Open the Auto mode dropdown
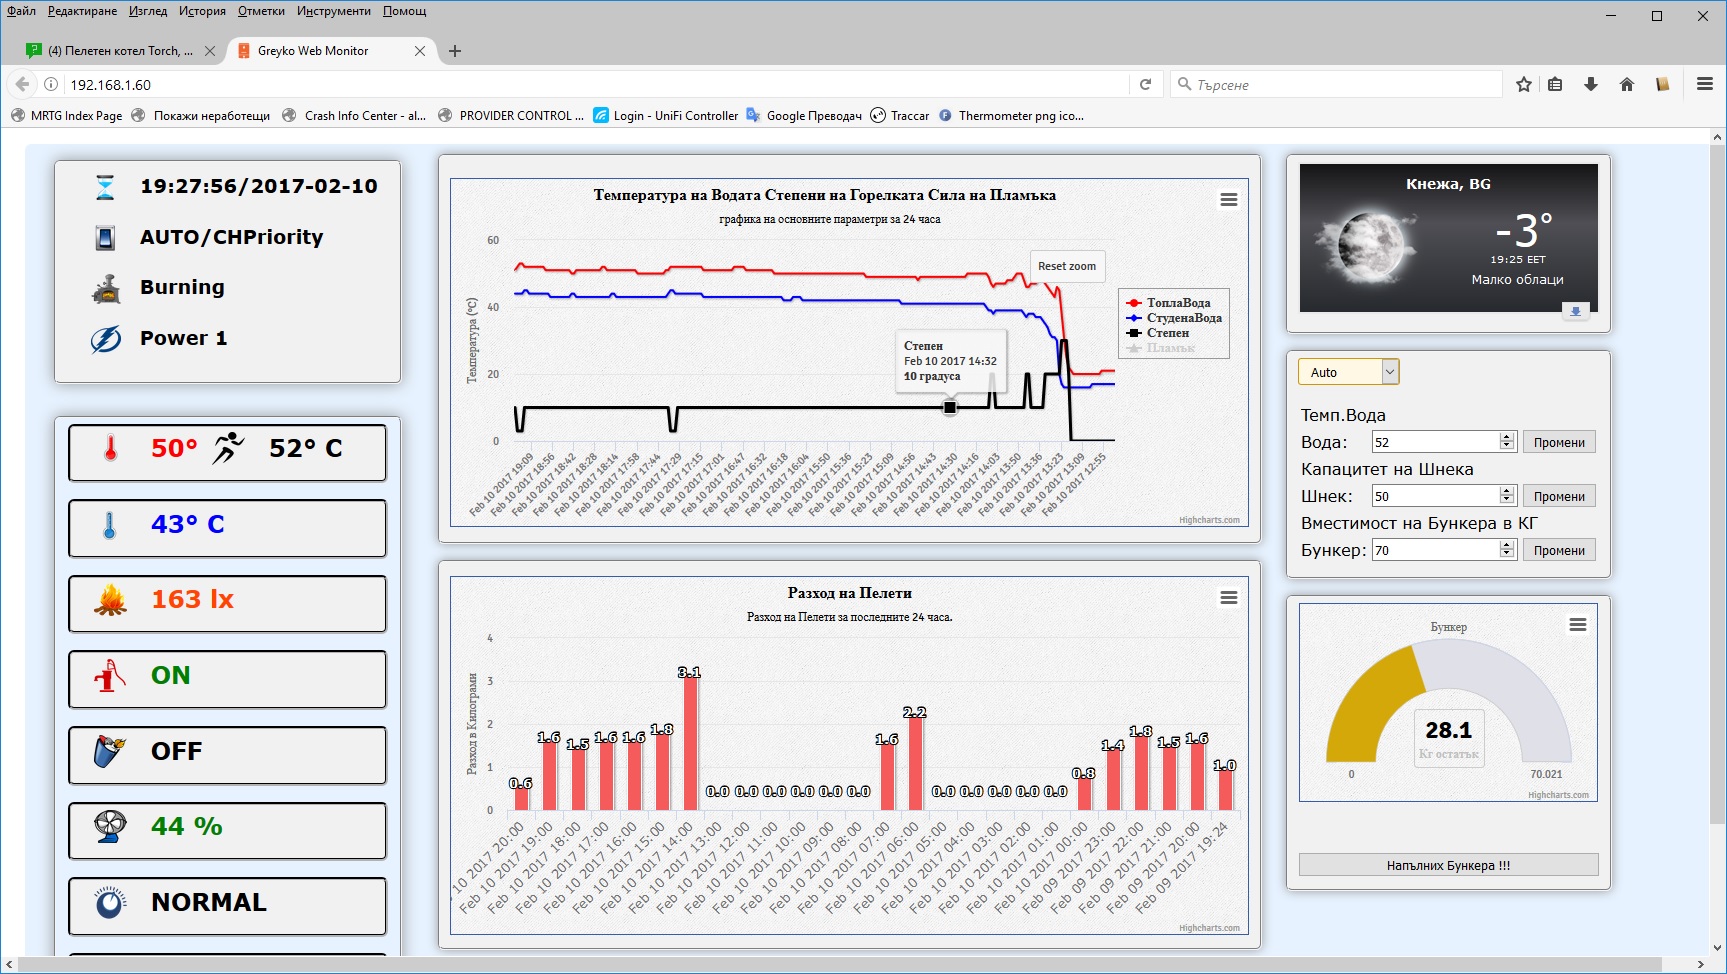The height and width of the screenshot is (974, 1727). 1347,372
